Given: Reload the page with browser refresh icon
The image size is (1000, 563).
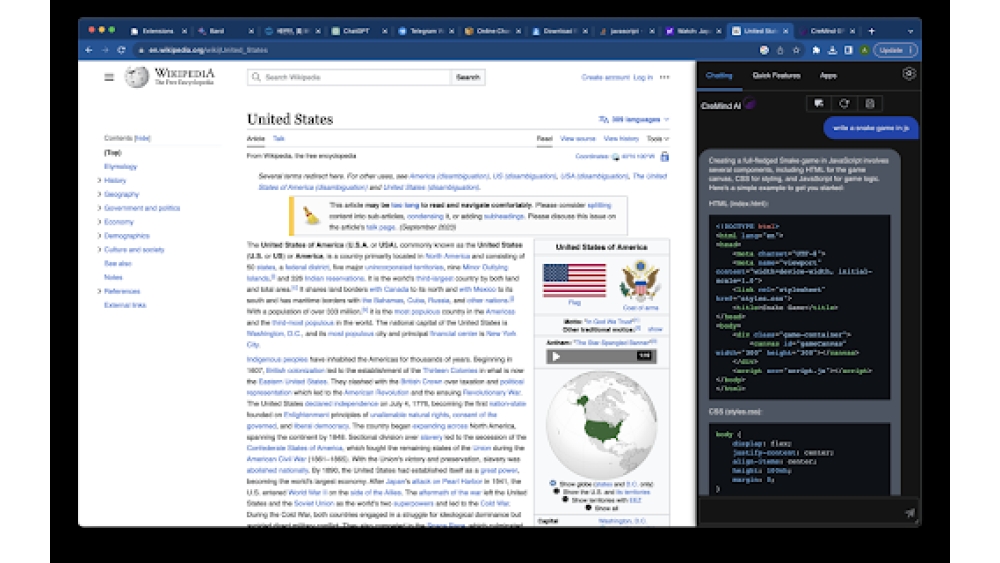Looking at the screenshot, I should coord(121,50).
